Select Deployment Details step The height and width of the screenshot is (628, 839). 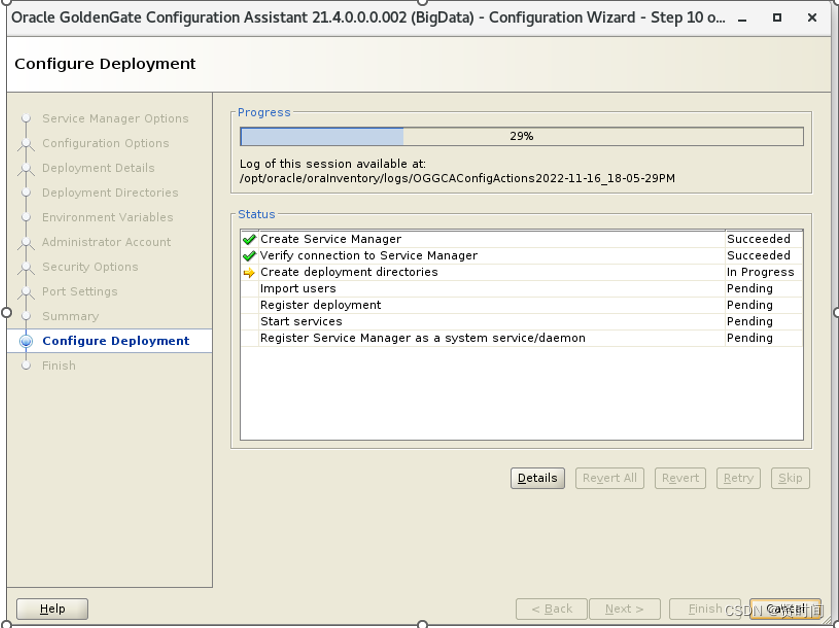98,168
